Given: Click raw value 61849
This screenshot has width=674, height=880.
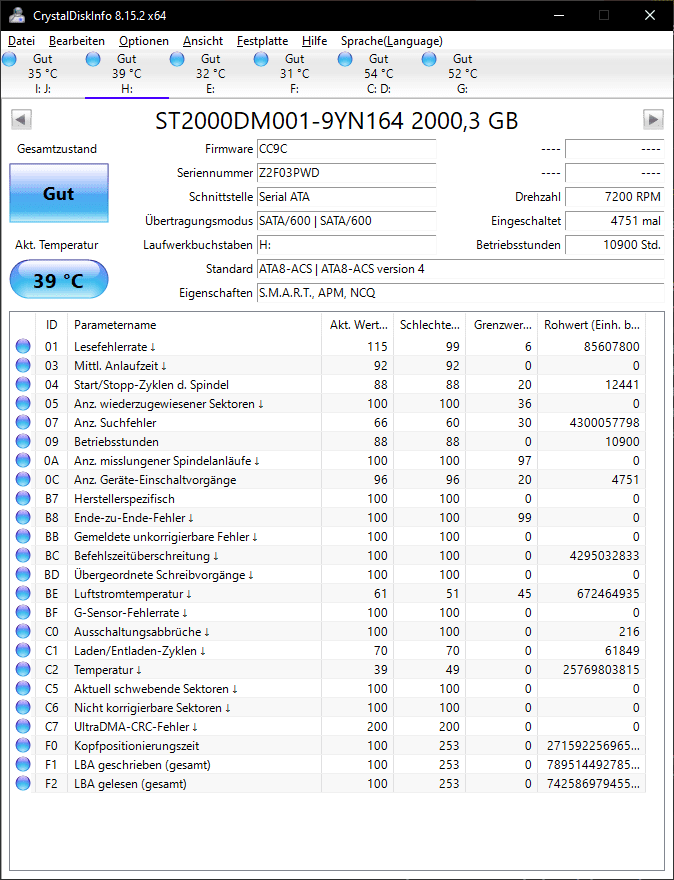Looking at the screenshot, I should [622, 651].
